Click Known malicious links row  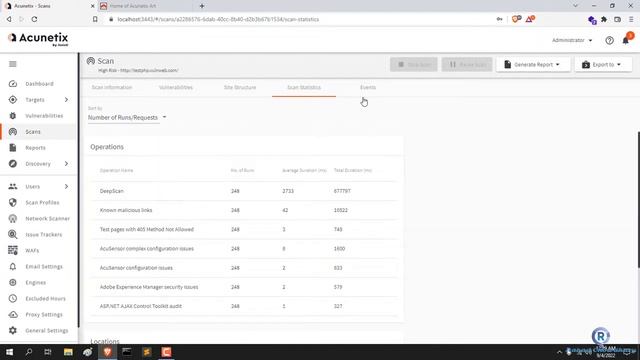[244, 210]
